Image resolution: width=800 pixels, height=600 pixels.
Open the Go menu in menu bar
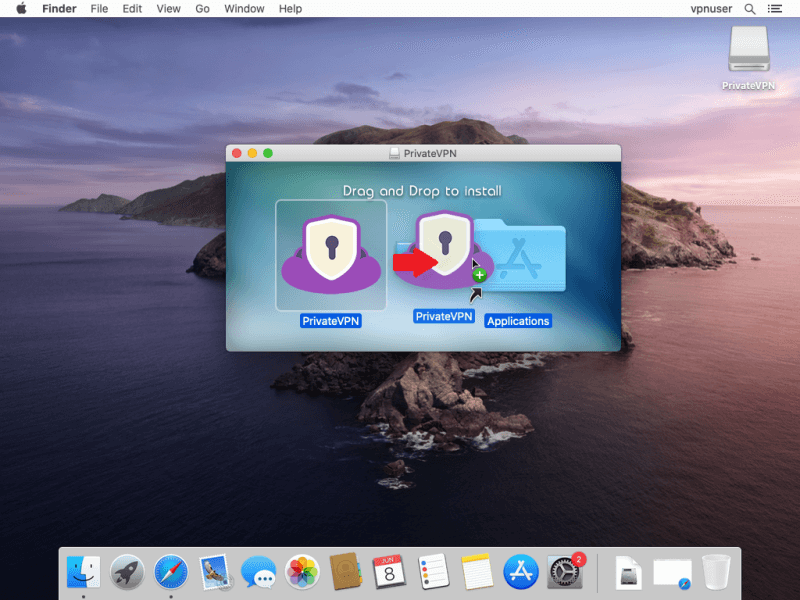coord(203,9)
